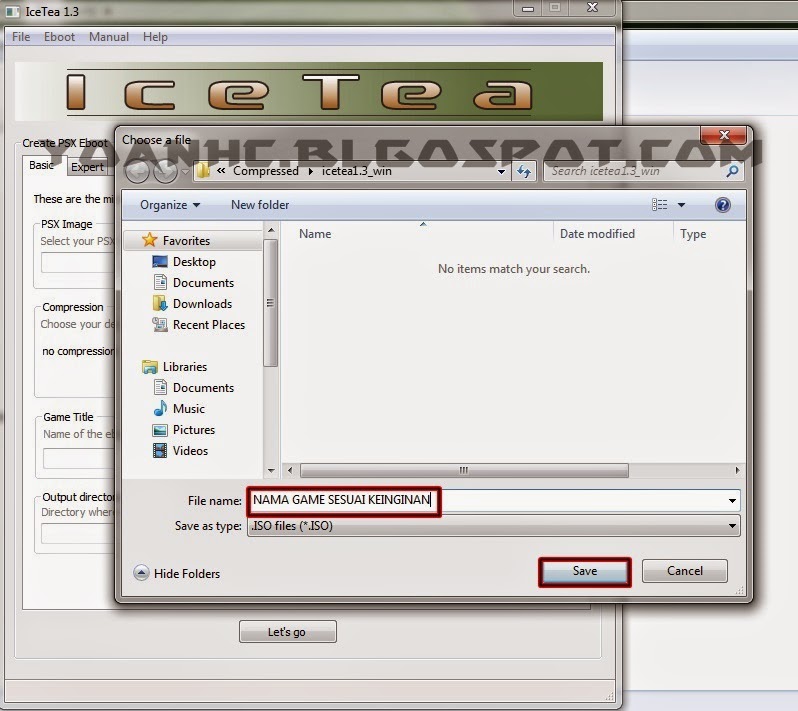This screenshot has width=798, height=711.
Task: Select Documents under Favorites
Action: (x=203, y=282)
